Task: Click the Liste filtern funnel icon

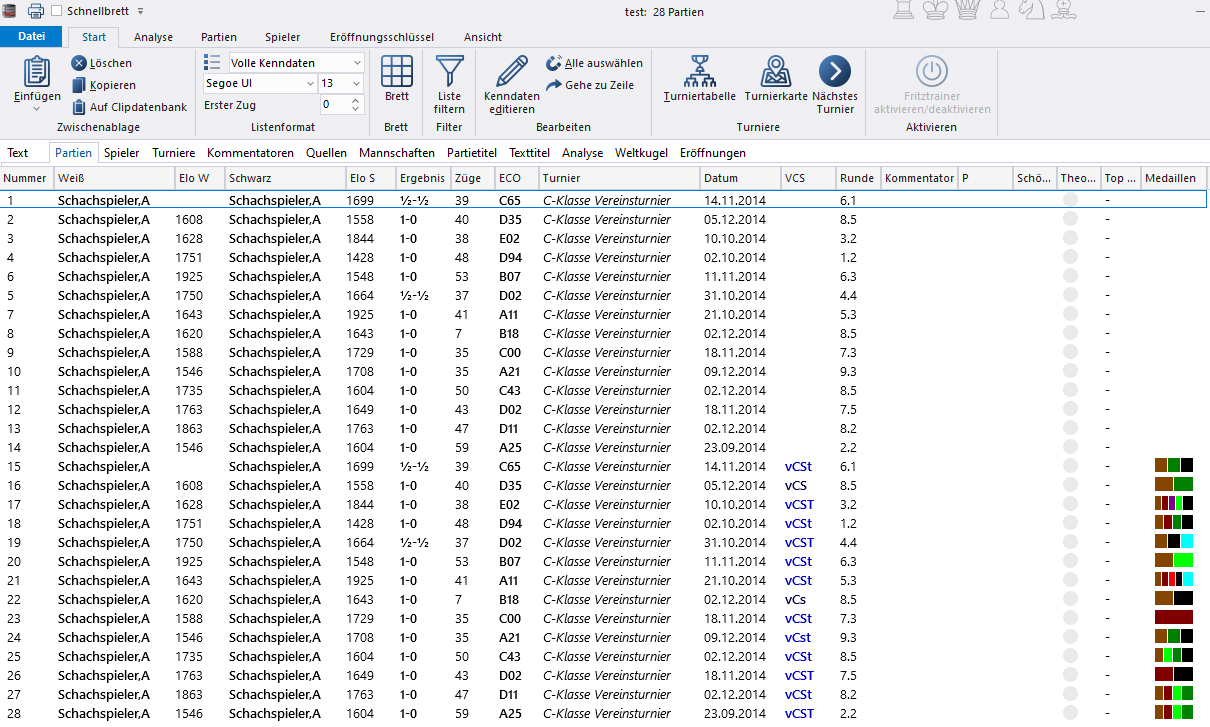Action: tap(450, 73)
